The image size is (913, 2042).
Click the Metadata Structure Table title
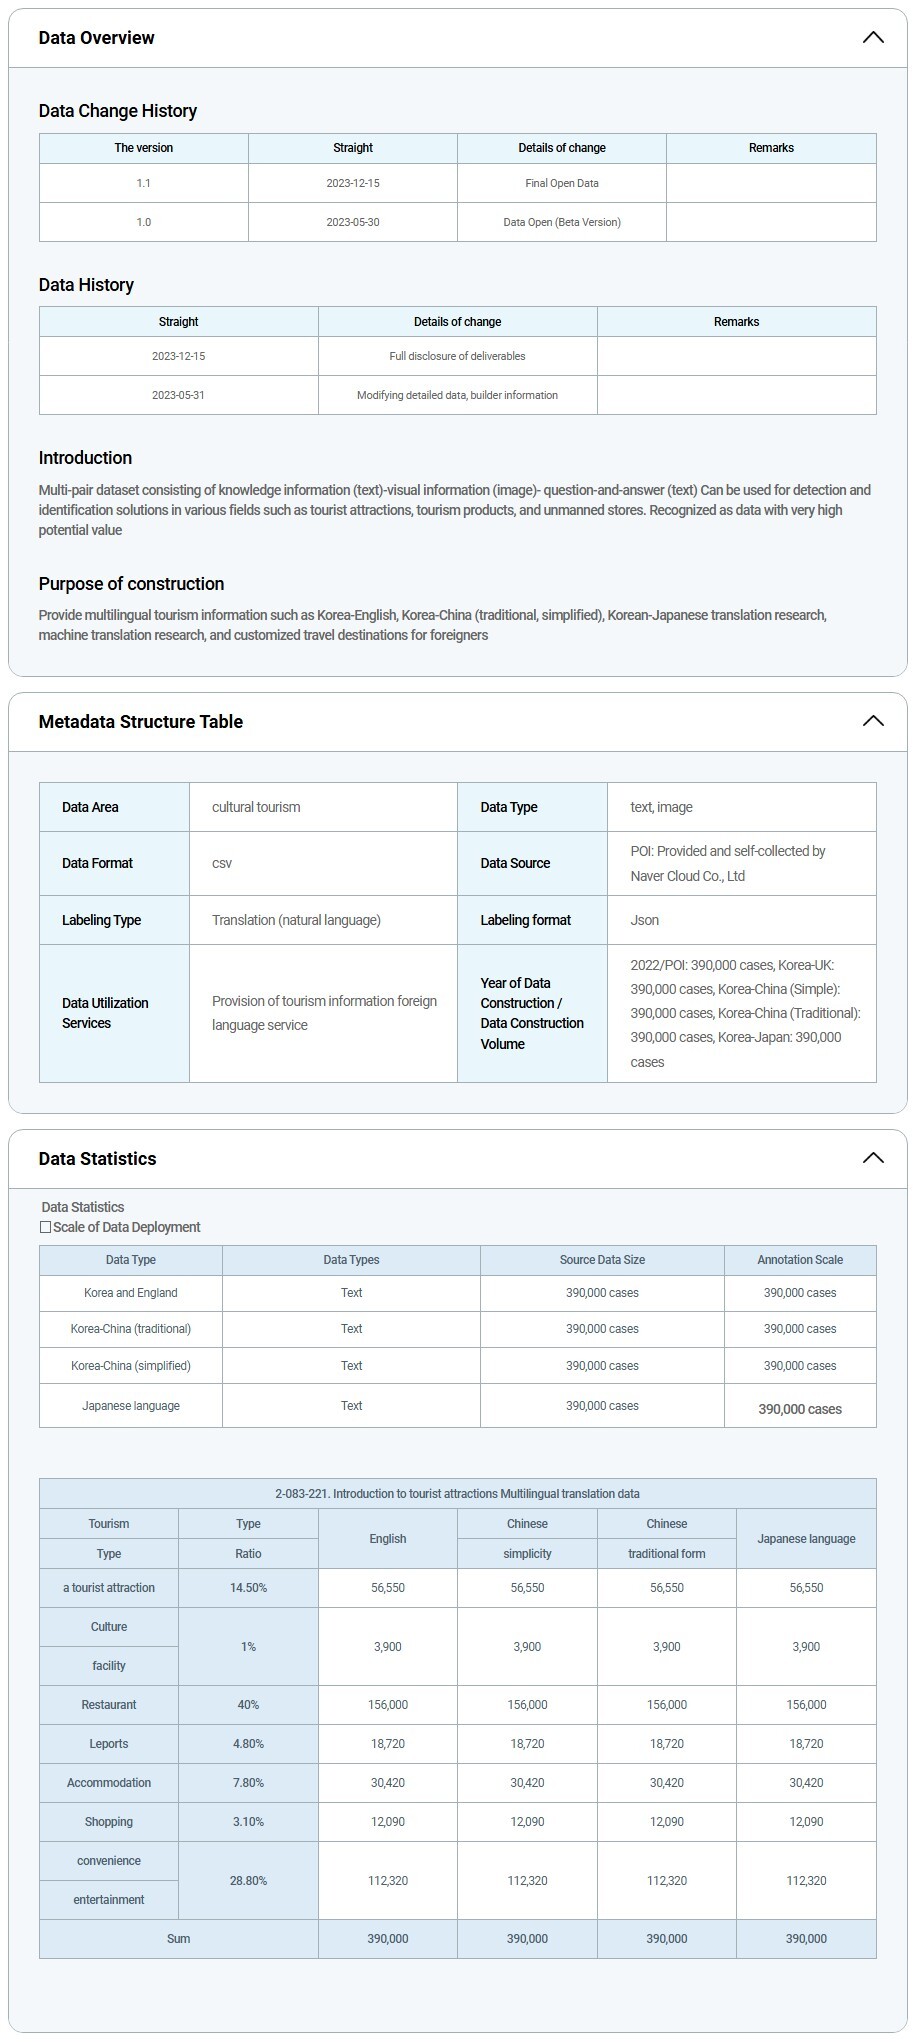coord(140,721)
